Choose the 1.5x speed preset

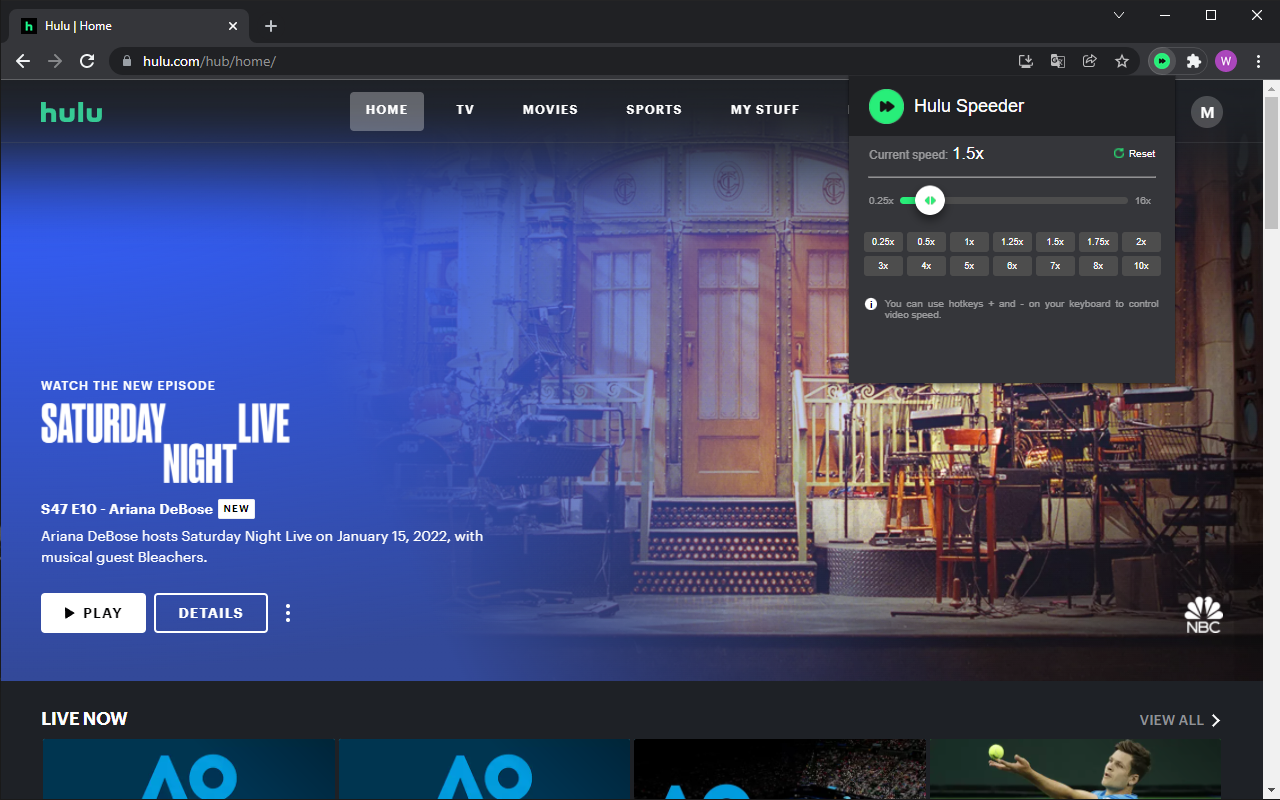tap(1055, 242)
